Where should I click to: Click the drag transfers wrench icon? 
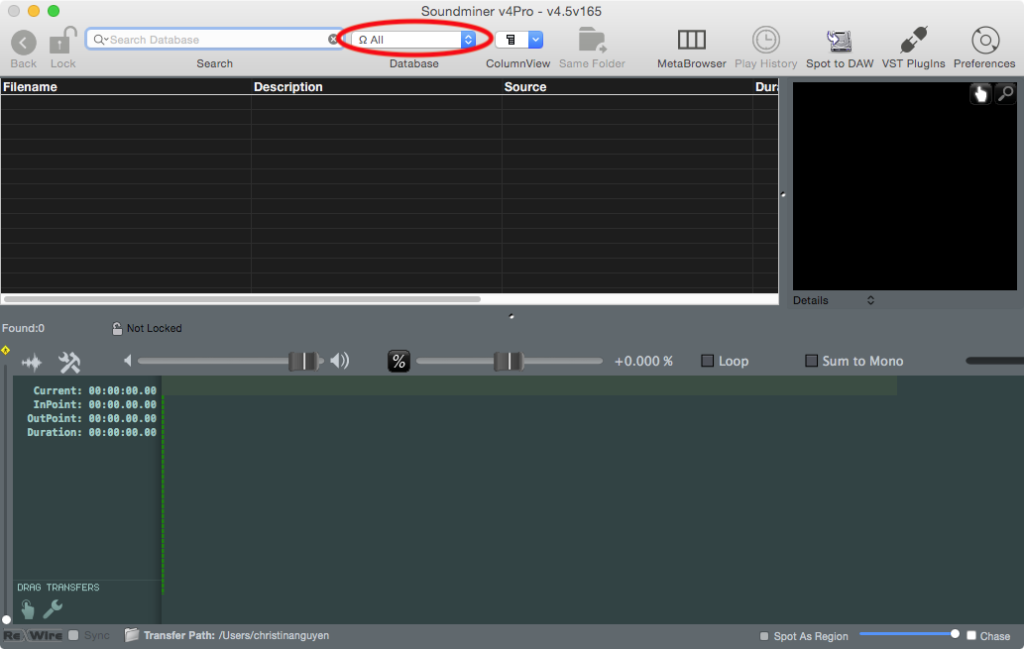pos(53,609)
